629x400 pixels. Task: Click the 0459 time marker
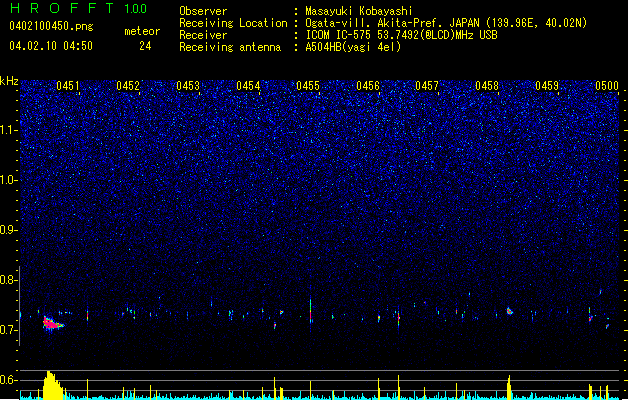click(547, 86)
